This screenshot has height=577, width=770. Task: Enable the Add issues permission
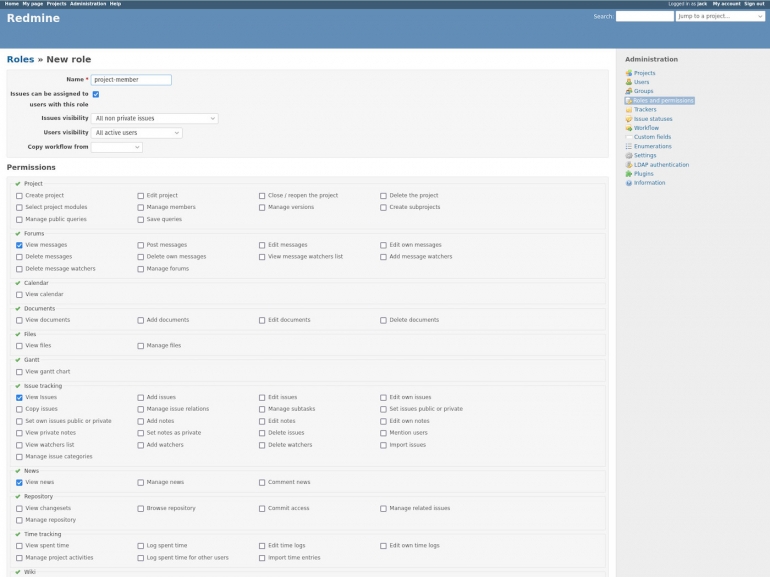pyautogui.click(x=140, y=398)
